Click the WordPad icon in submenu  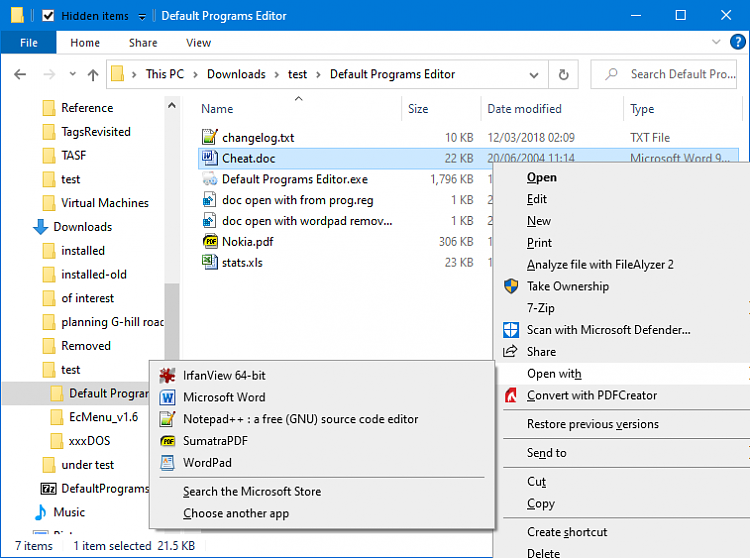166,463
